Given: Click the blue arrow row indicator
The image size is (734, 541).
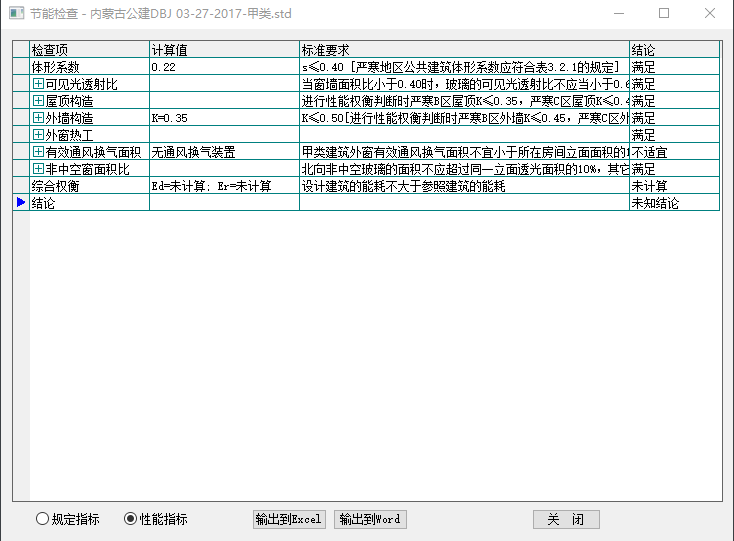Looking at the screenshot, I should click(x=21, y=203).
